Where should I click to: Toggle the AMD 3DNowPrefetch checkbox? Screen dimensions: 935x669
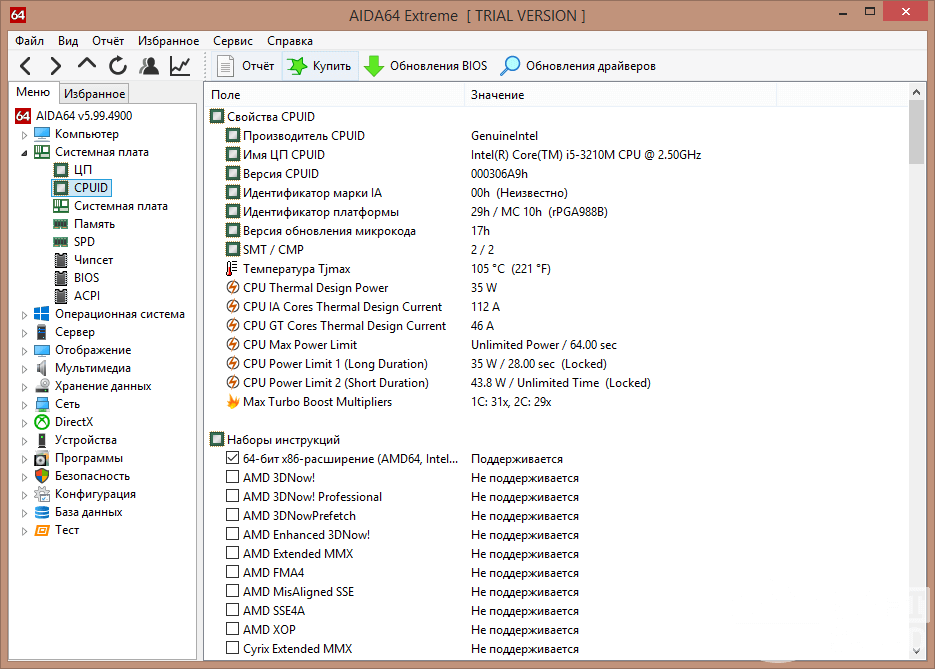(233, 515)
